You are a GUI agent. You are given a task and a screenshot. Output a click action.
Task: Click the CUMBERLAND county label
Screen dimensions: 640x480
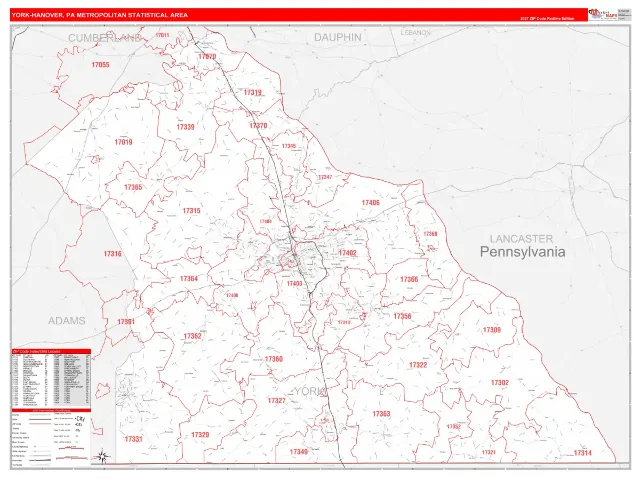(104, 38)
